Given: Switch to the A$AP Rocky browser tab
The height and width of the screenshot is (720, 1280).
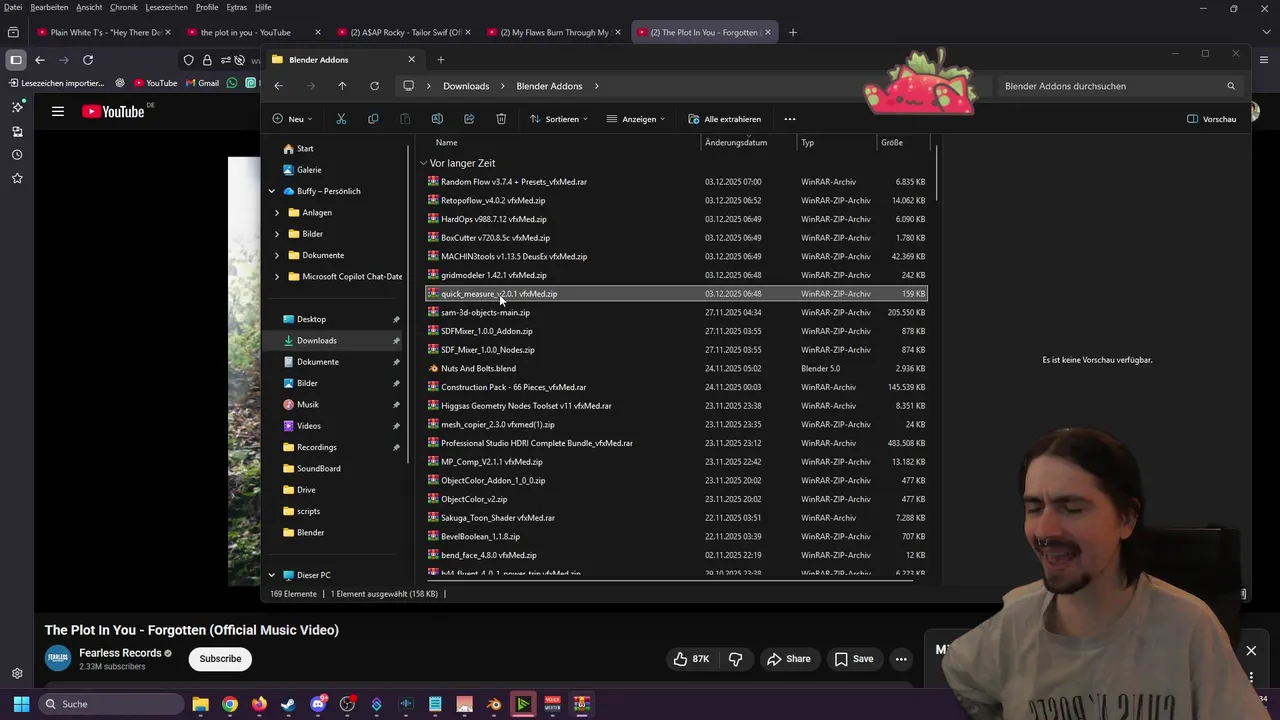Looking at the screenshot, I should tap(402, 32).
